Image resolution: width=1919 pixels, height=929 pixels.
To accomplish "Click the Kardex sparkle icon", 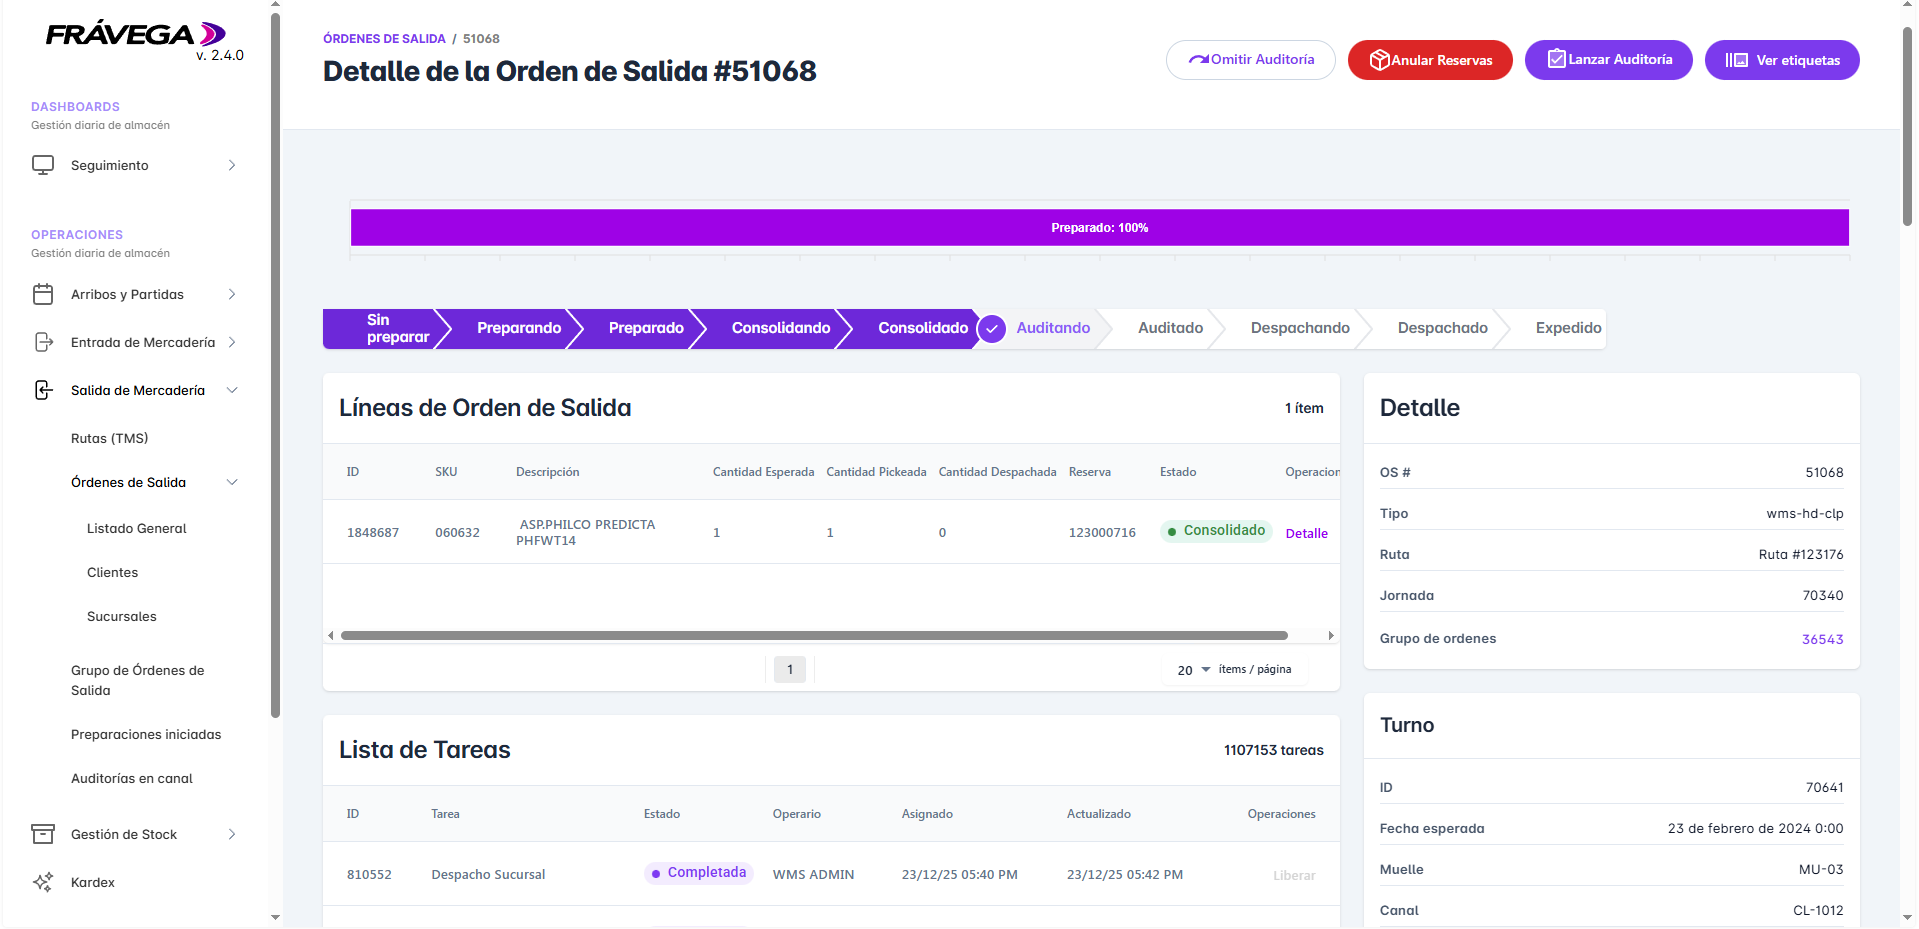I will 43,882.
